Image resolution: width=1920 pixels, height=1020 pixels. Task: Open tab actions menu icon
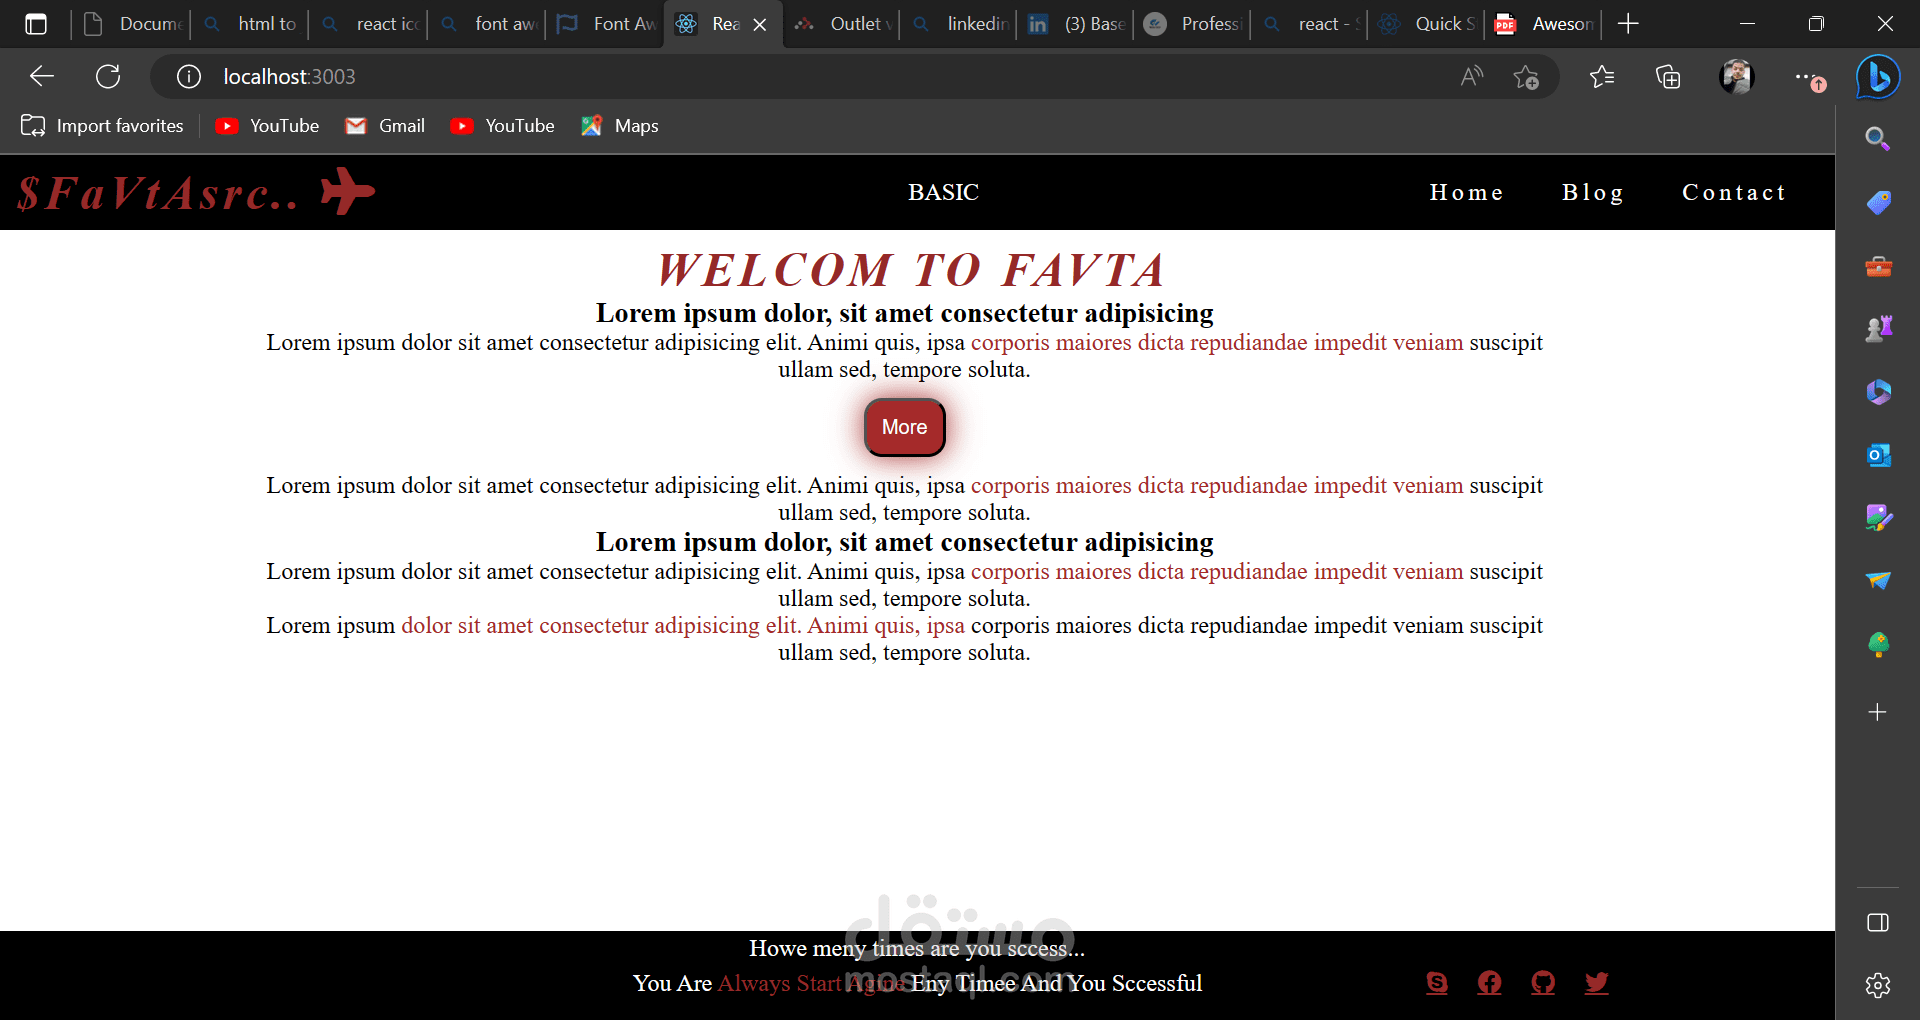(x=36, y=24)
